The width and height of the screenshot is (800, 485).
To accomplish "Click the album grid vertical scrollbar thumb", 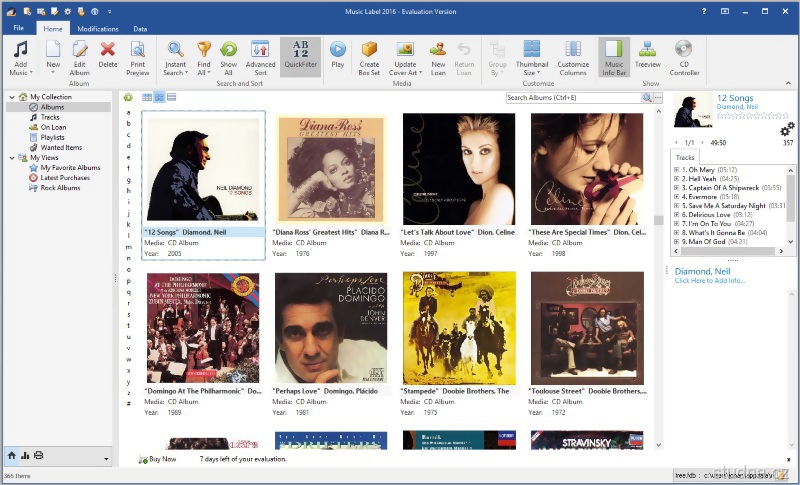I will pos(659,220).
